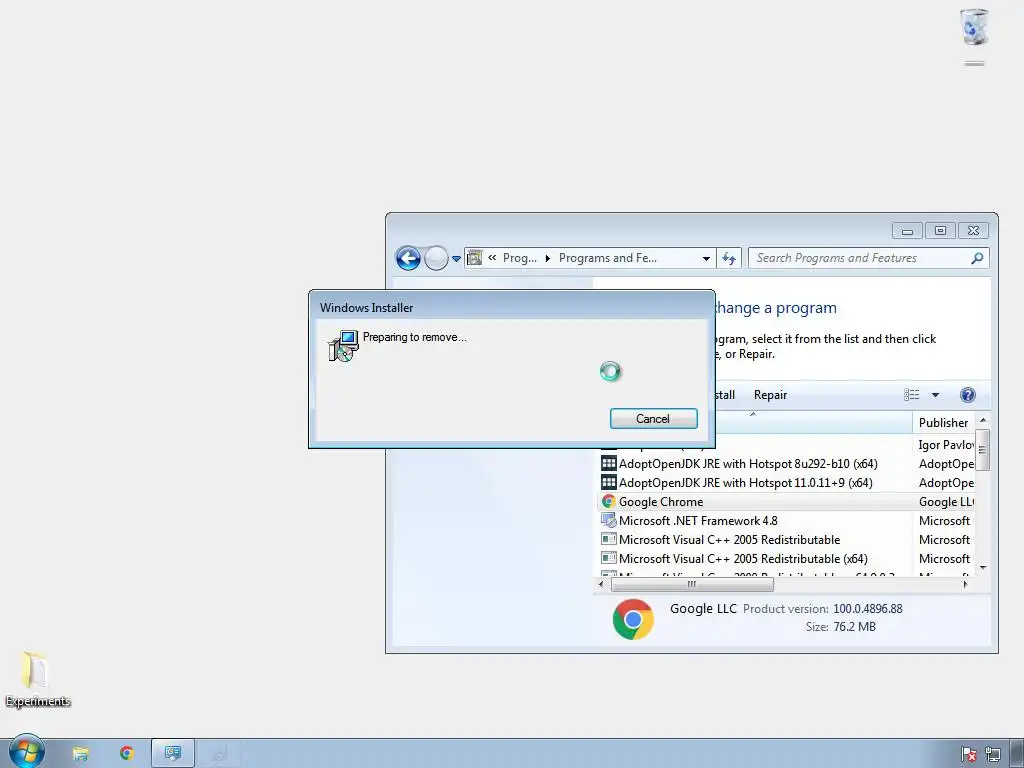Go back in Programs and Features window
The width and height of the screenshot is (1024, 768).
tap(408, 258)
